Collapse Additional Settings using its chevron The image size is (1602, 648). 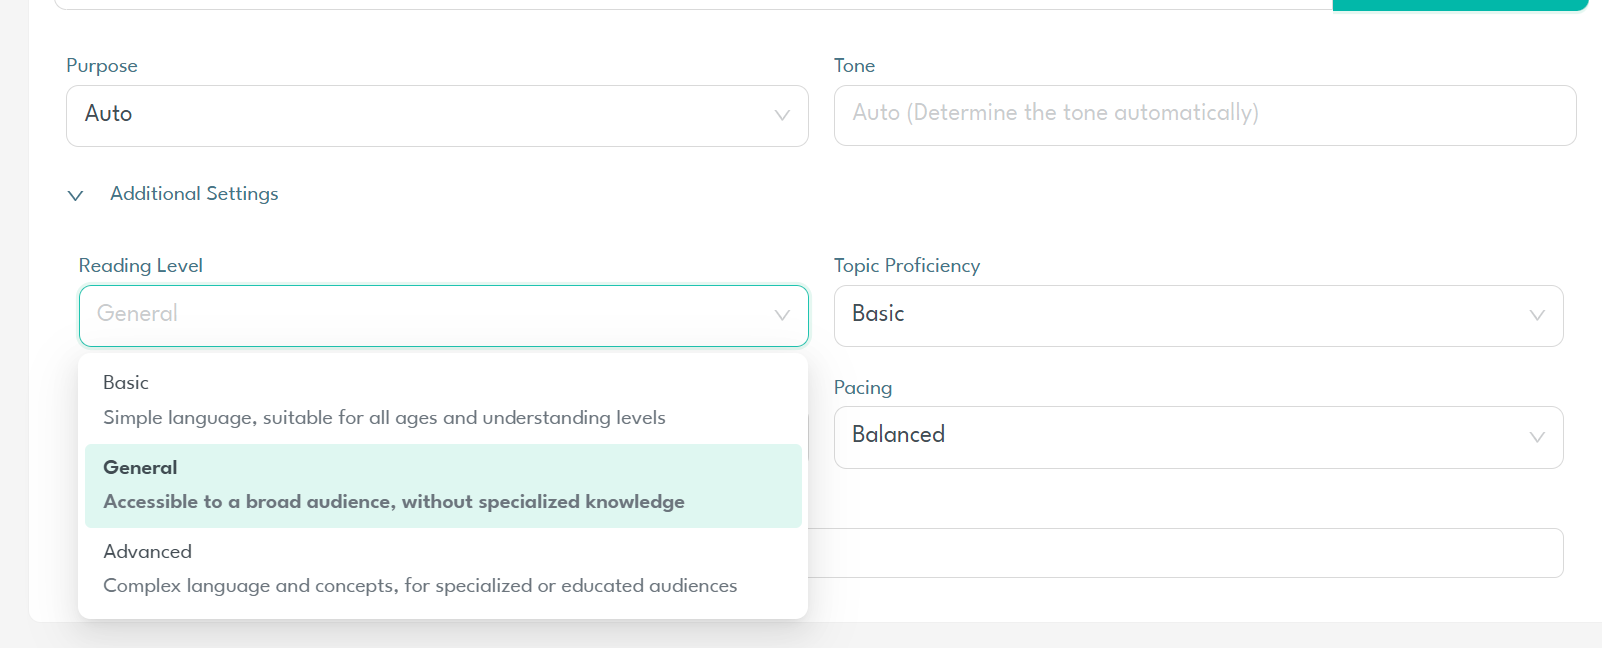pos(75,195)
